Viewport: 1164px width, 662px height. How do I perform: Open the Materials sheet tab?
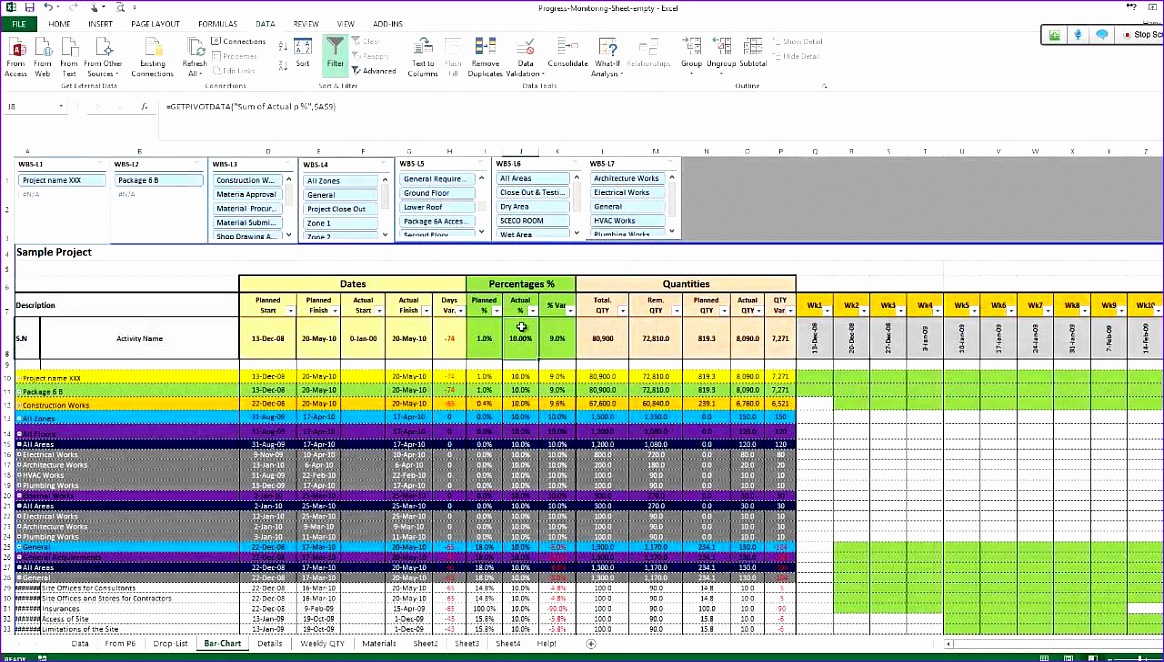pos(379,643)
